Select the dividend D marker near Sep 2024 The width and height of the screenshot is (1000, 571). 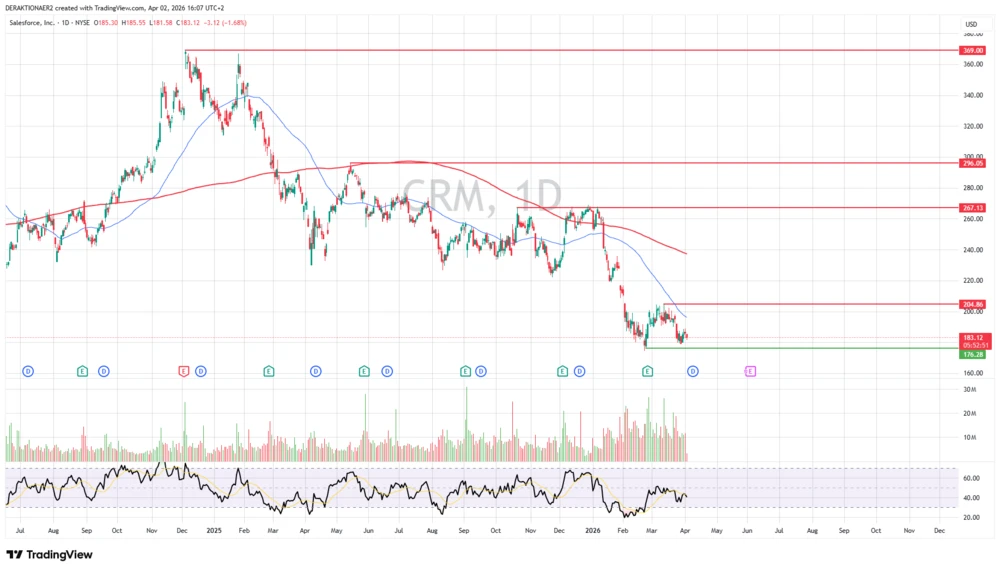point(104,371)
